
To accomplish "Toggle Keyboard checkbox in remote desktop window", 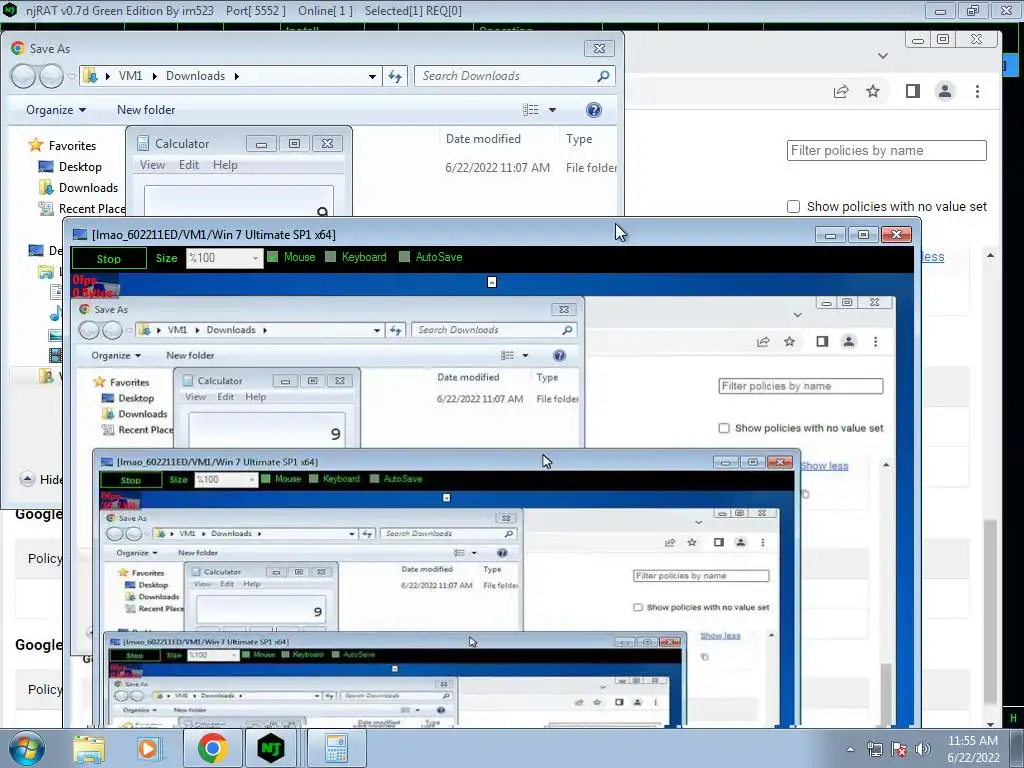I will (330, 257).
